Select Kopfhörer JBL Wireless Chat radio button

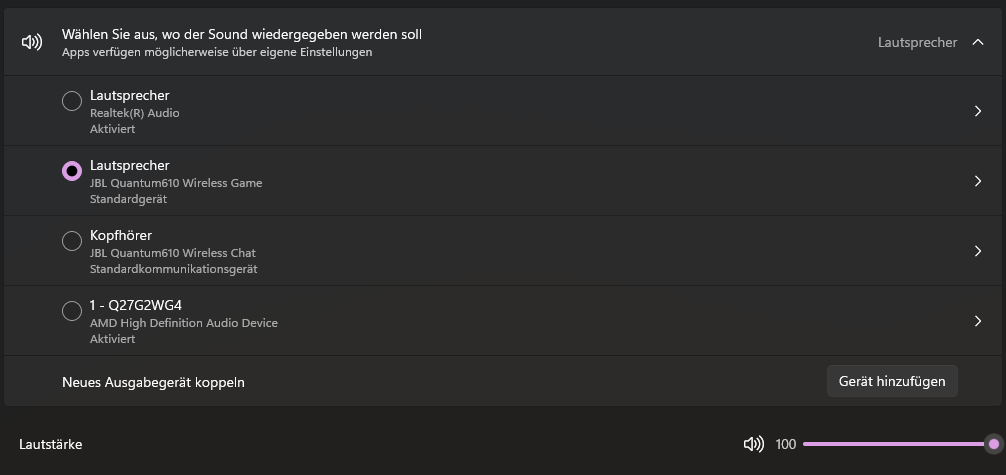click(72, 241)
